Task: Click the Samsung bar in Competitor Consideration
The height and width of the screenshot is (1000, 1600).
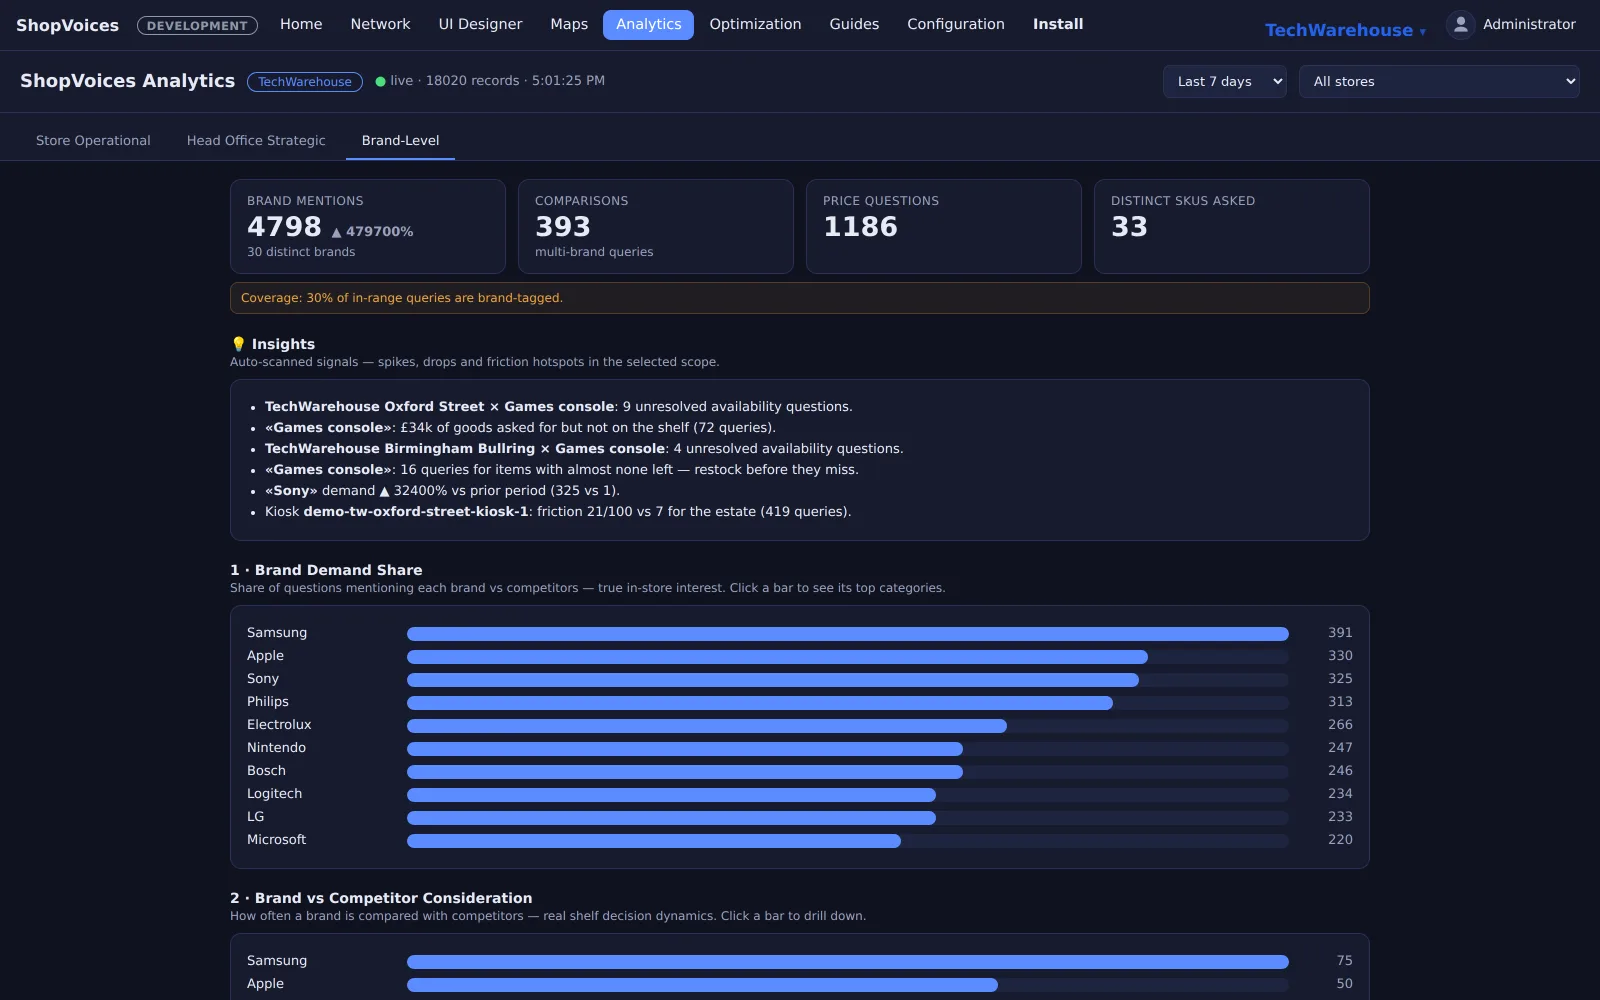Action: [848, 962]
